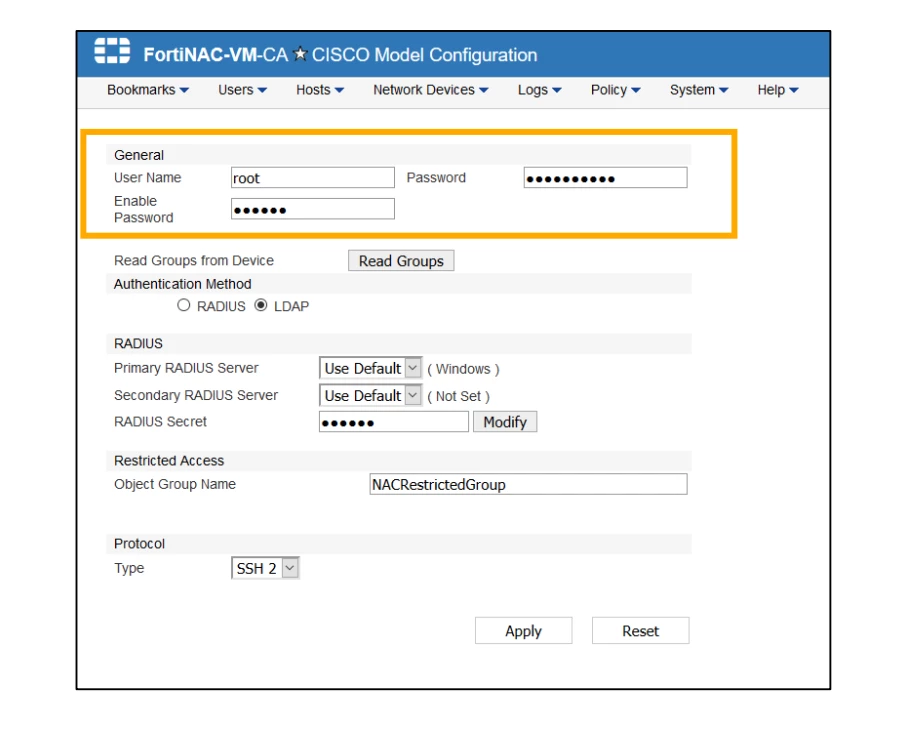Viewport: 904px width, 738px height.
Task: Open the Help menu
Action: [777, 90]
